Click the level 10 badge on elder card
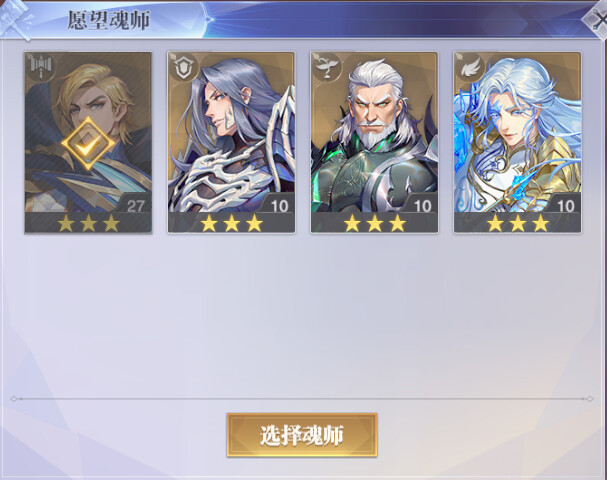 click(422, 206)
